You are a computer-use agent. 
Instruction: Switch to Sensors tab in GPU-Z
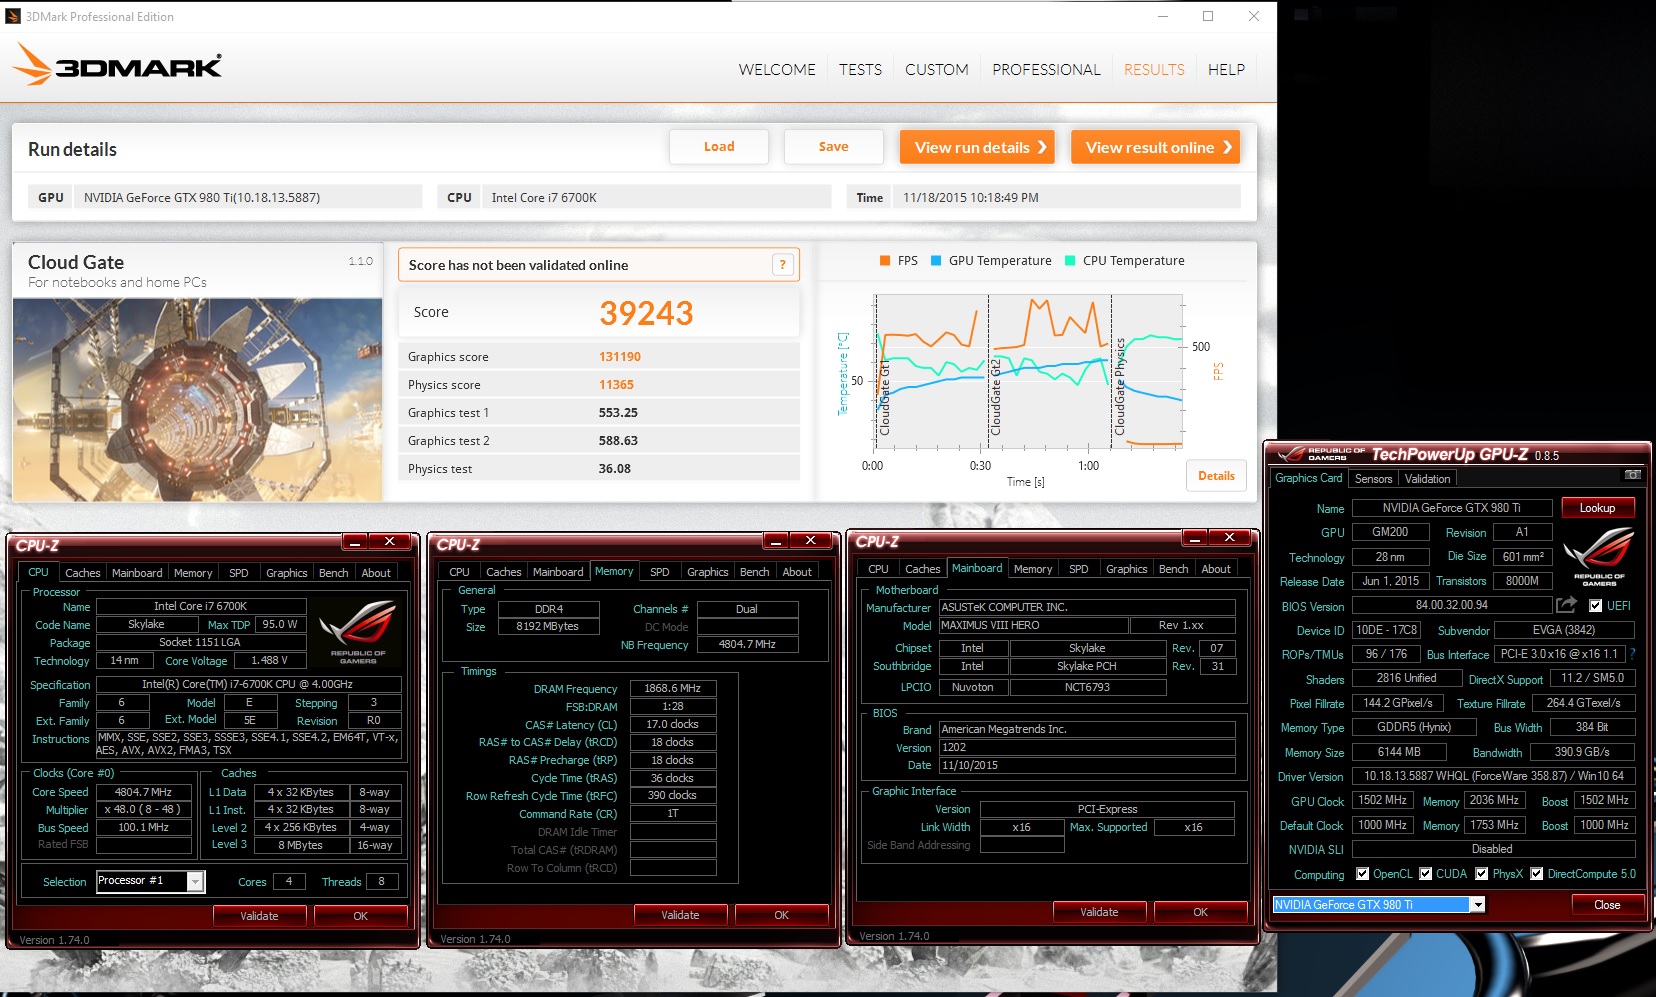1373,479
